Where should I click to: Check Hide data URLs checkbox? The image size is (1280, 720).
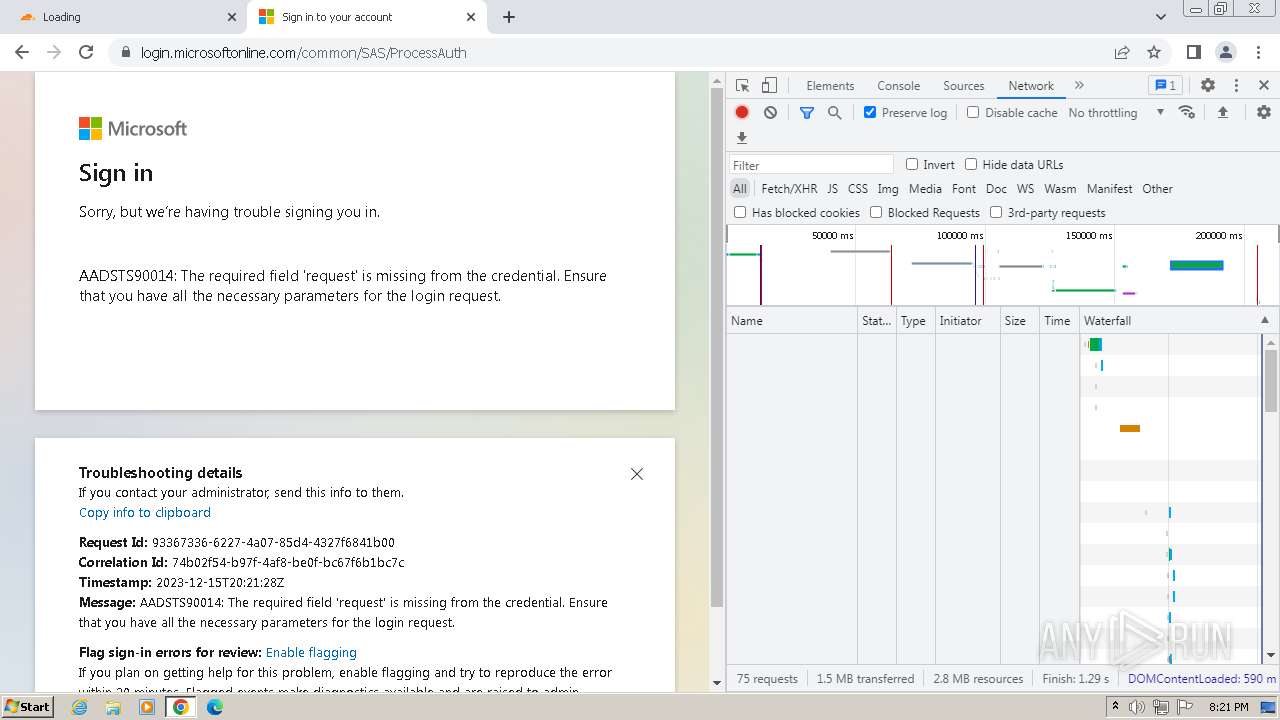tap(971, 164)
